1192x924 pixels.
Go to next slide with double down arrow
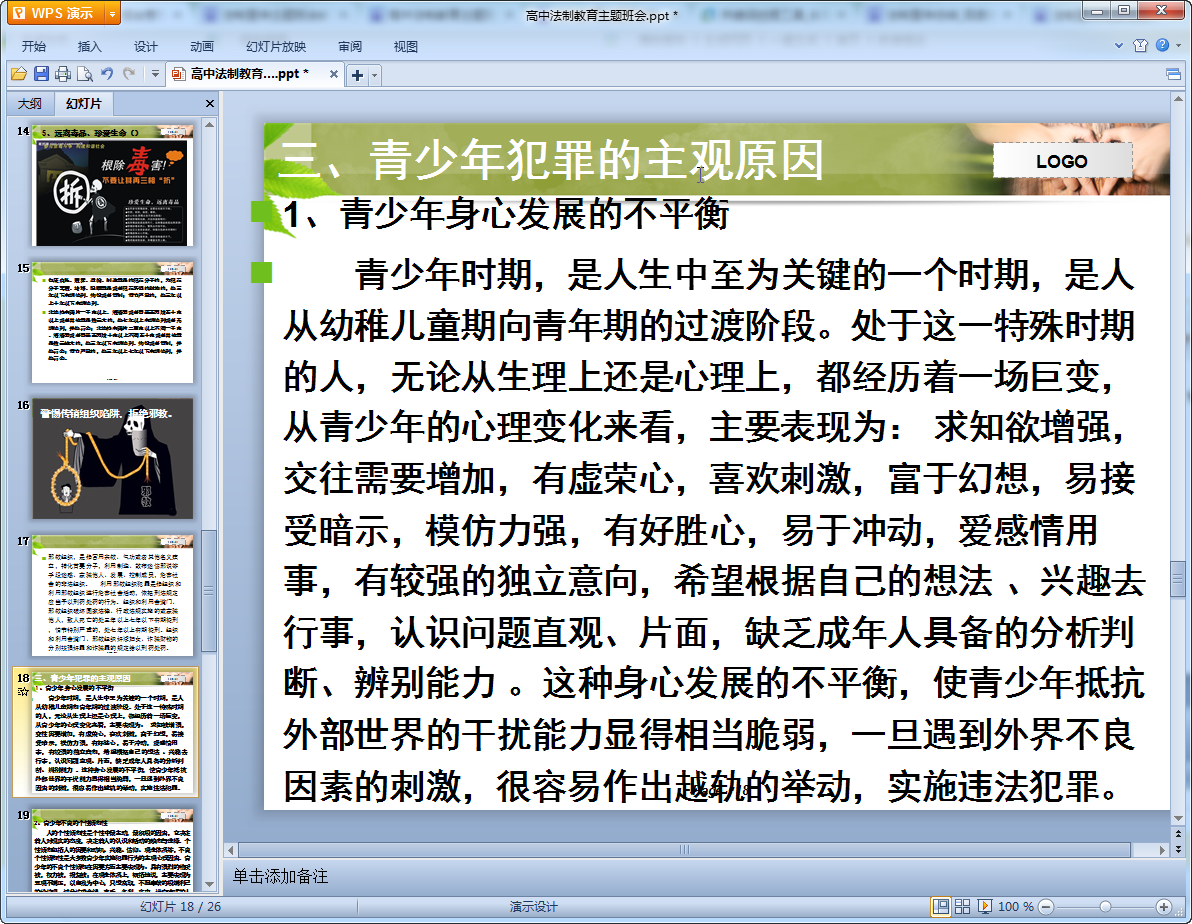click(x=1178, y=849)
